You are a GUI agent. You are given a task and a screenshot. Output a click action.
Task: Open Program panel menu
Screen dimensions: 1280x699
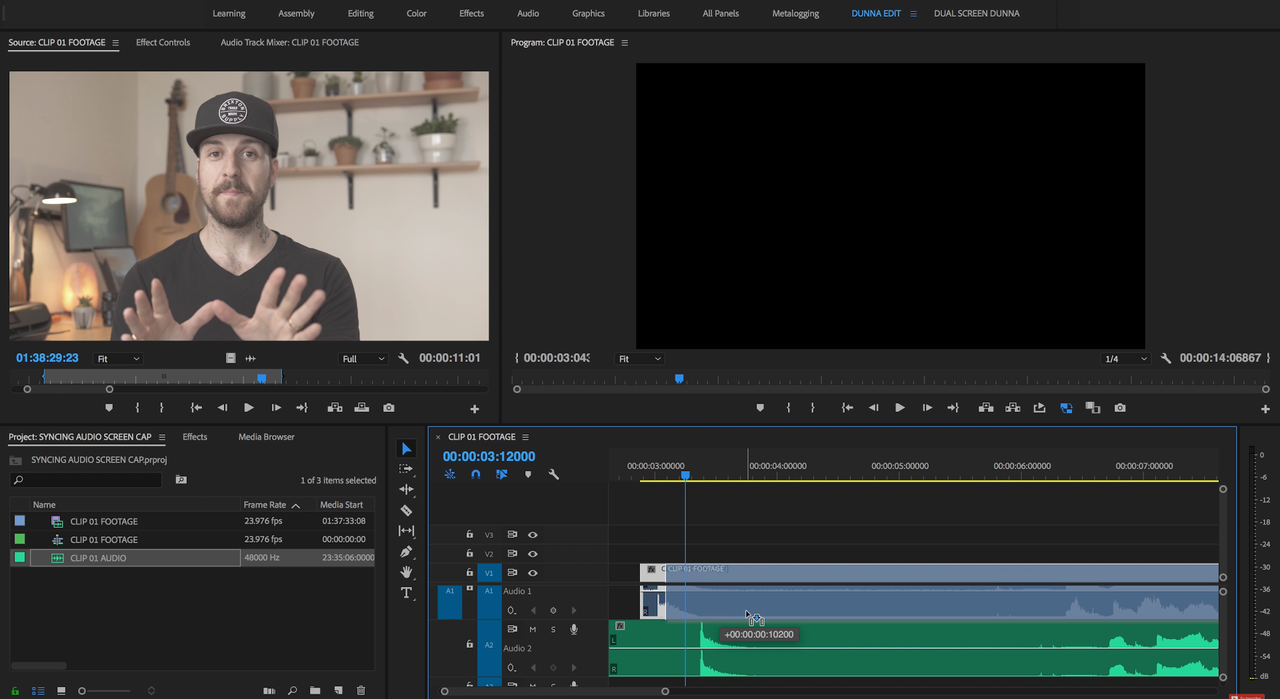click(x=625, y=43)
